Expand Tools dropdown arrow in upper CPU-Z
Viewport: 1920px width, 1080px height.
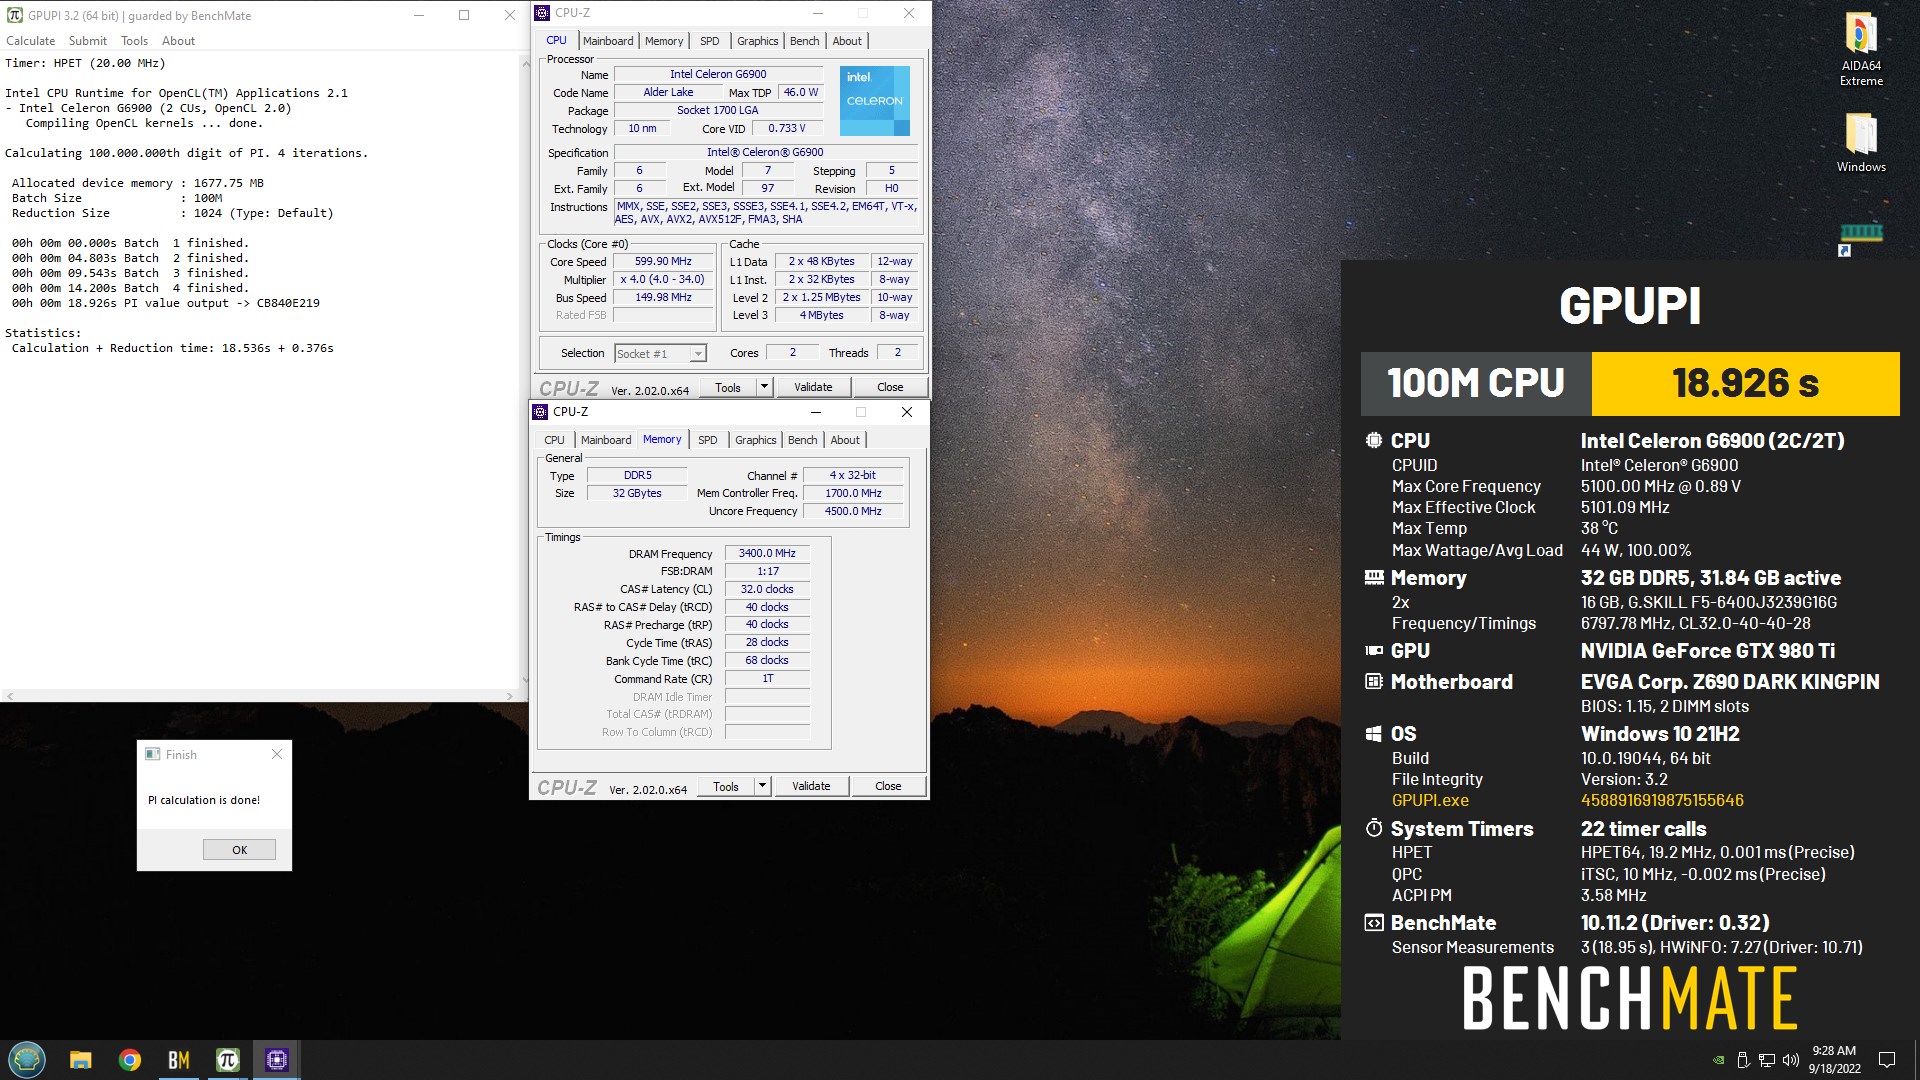pos(764,387)
